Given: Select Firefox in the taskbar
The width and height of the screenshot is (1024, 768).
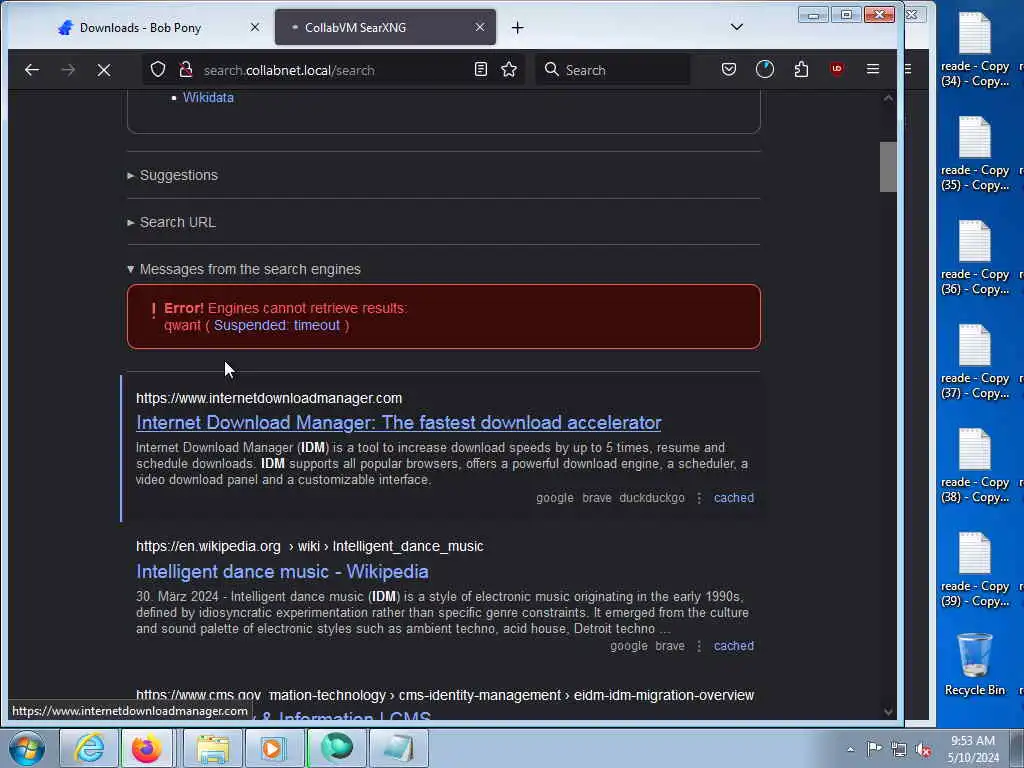Looking at the screenshot, I should pos(146,748).
